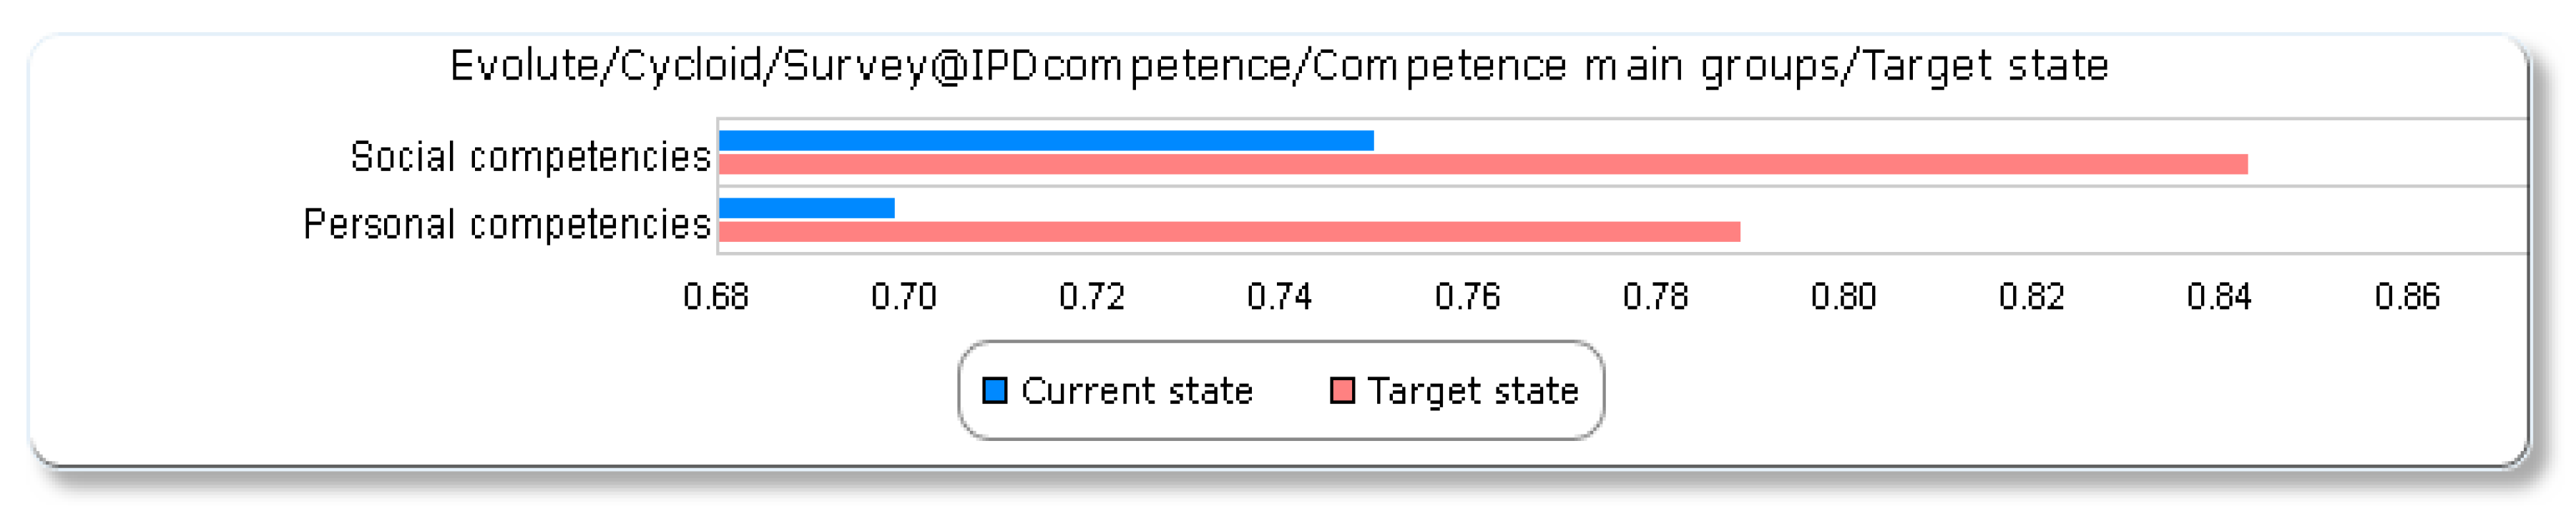Click the 0.76 axis tick label
The height and width of the screenshot is (519, 2576).
click(1468, 297)
